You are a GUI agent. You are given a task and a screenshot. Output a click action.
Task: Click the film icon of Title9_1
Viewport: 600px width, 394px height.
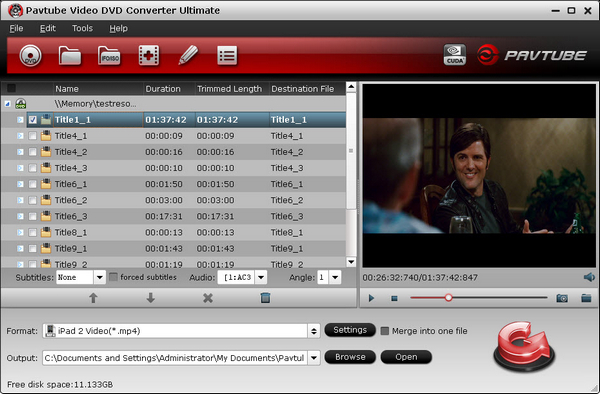[46, 248]
